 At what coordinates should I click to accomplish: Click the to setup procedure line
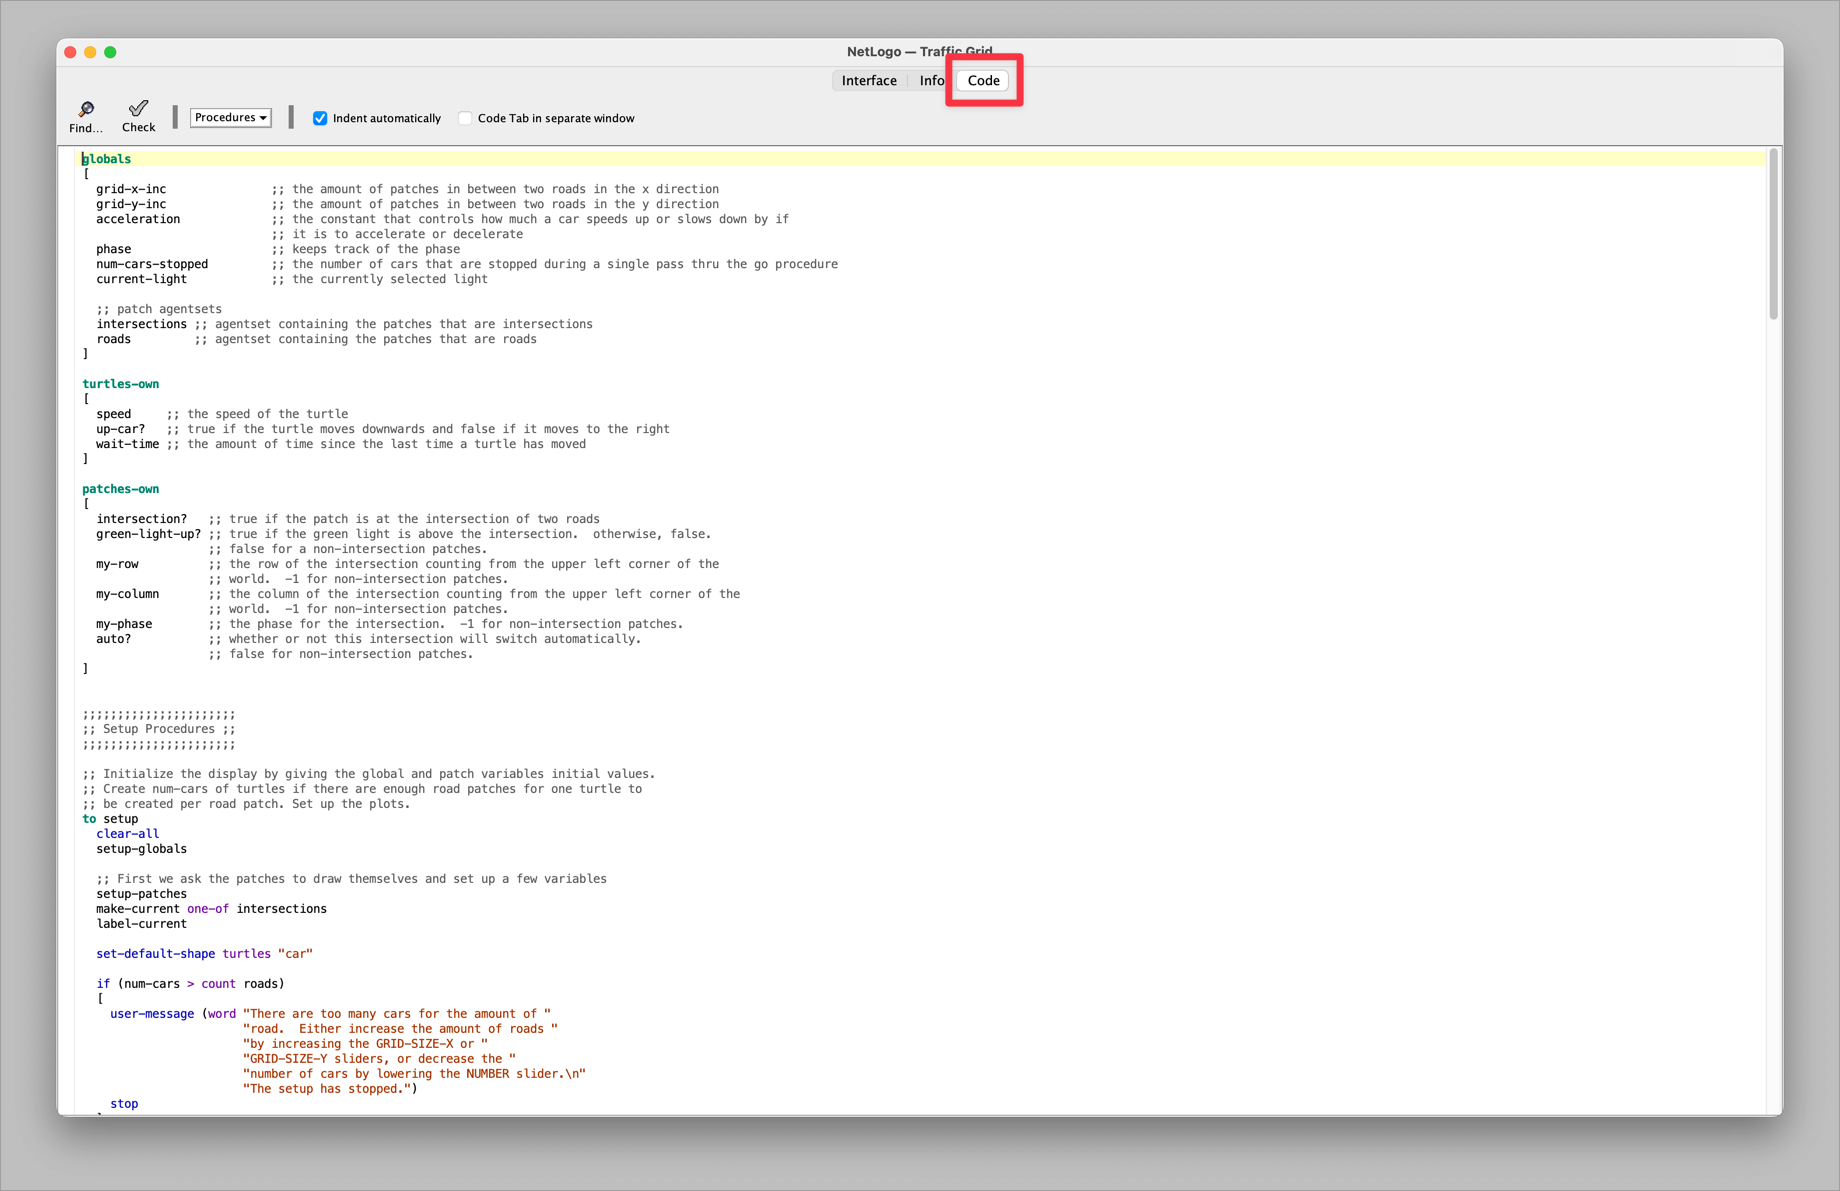(x=110, y=818)
